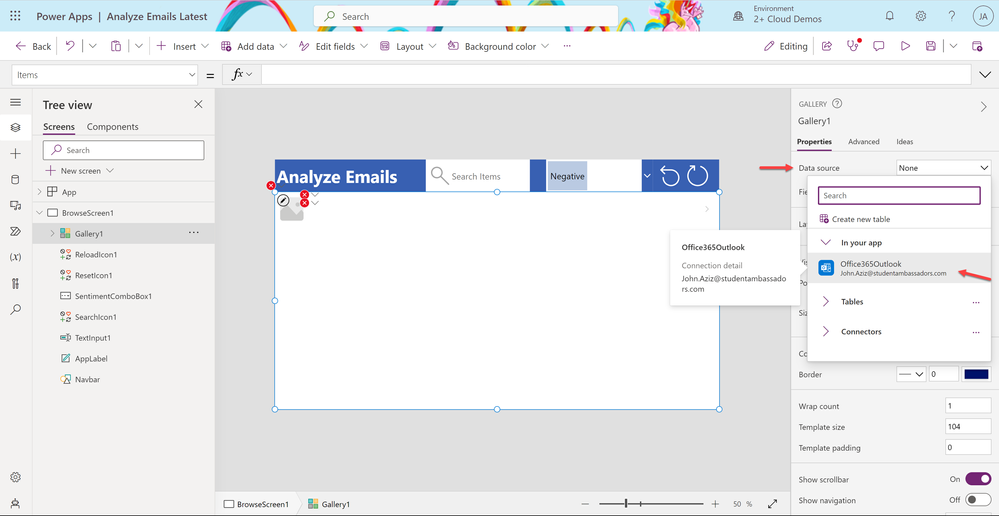Collapse the In your app section
This screenshot has height=516, width=999.
coord(826,243)
